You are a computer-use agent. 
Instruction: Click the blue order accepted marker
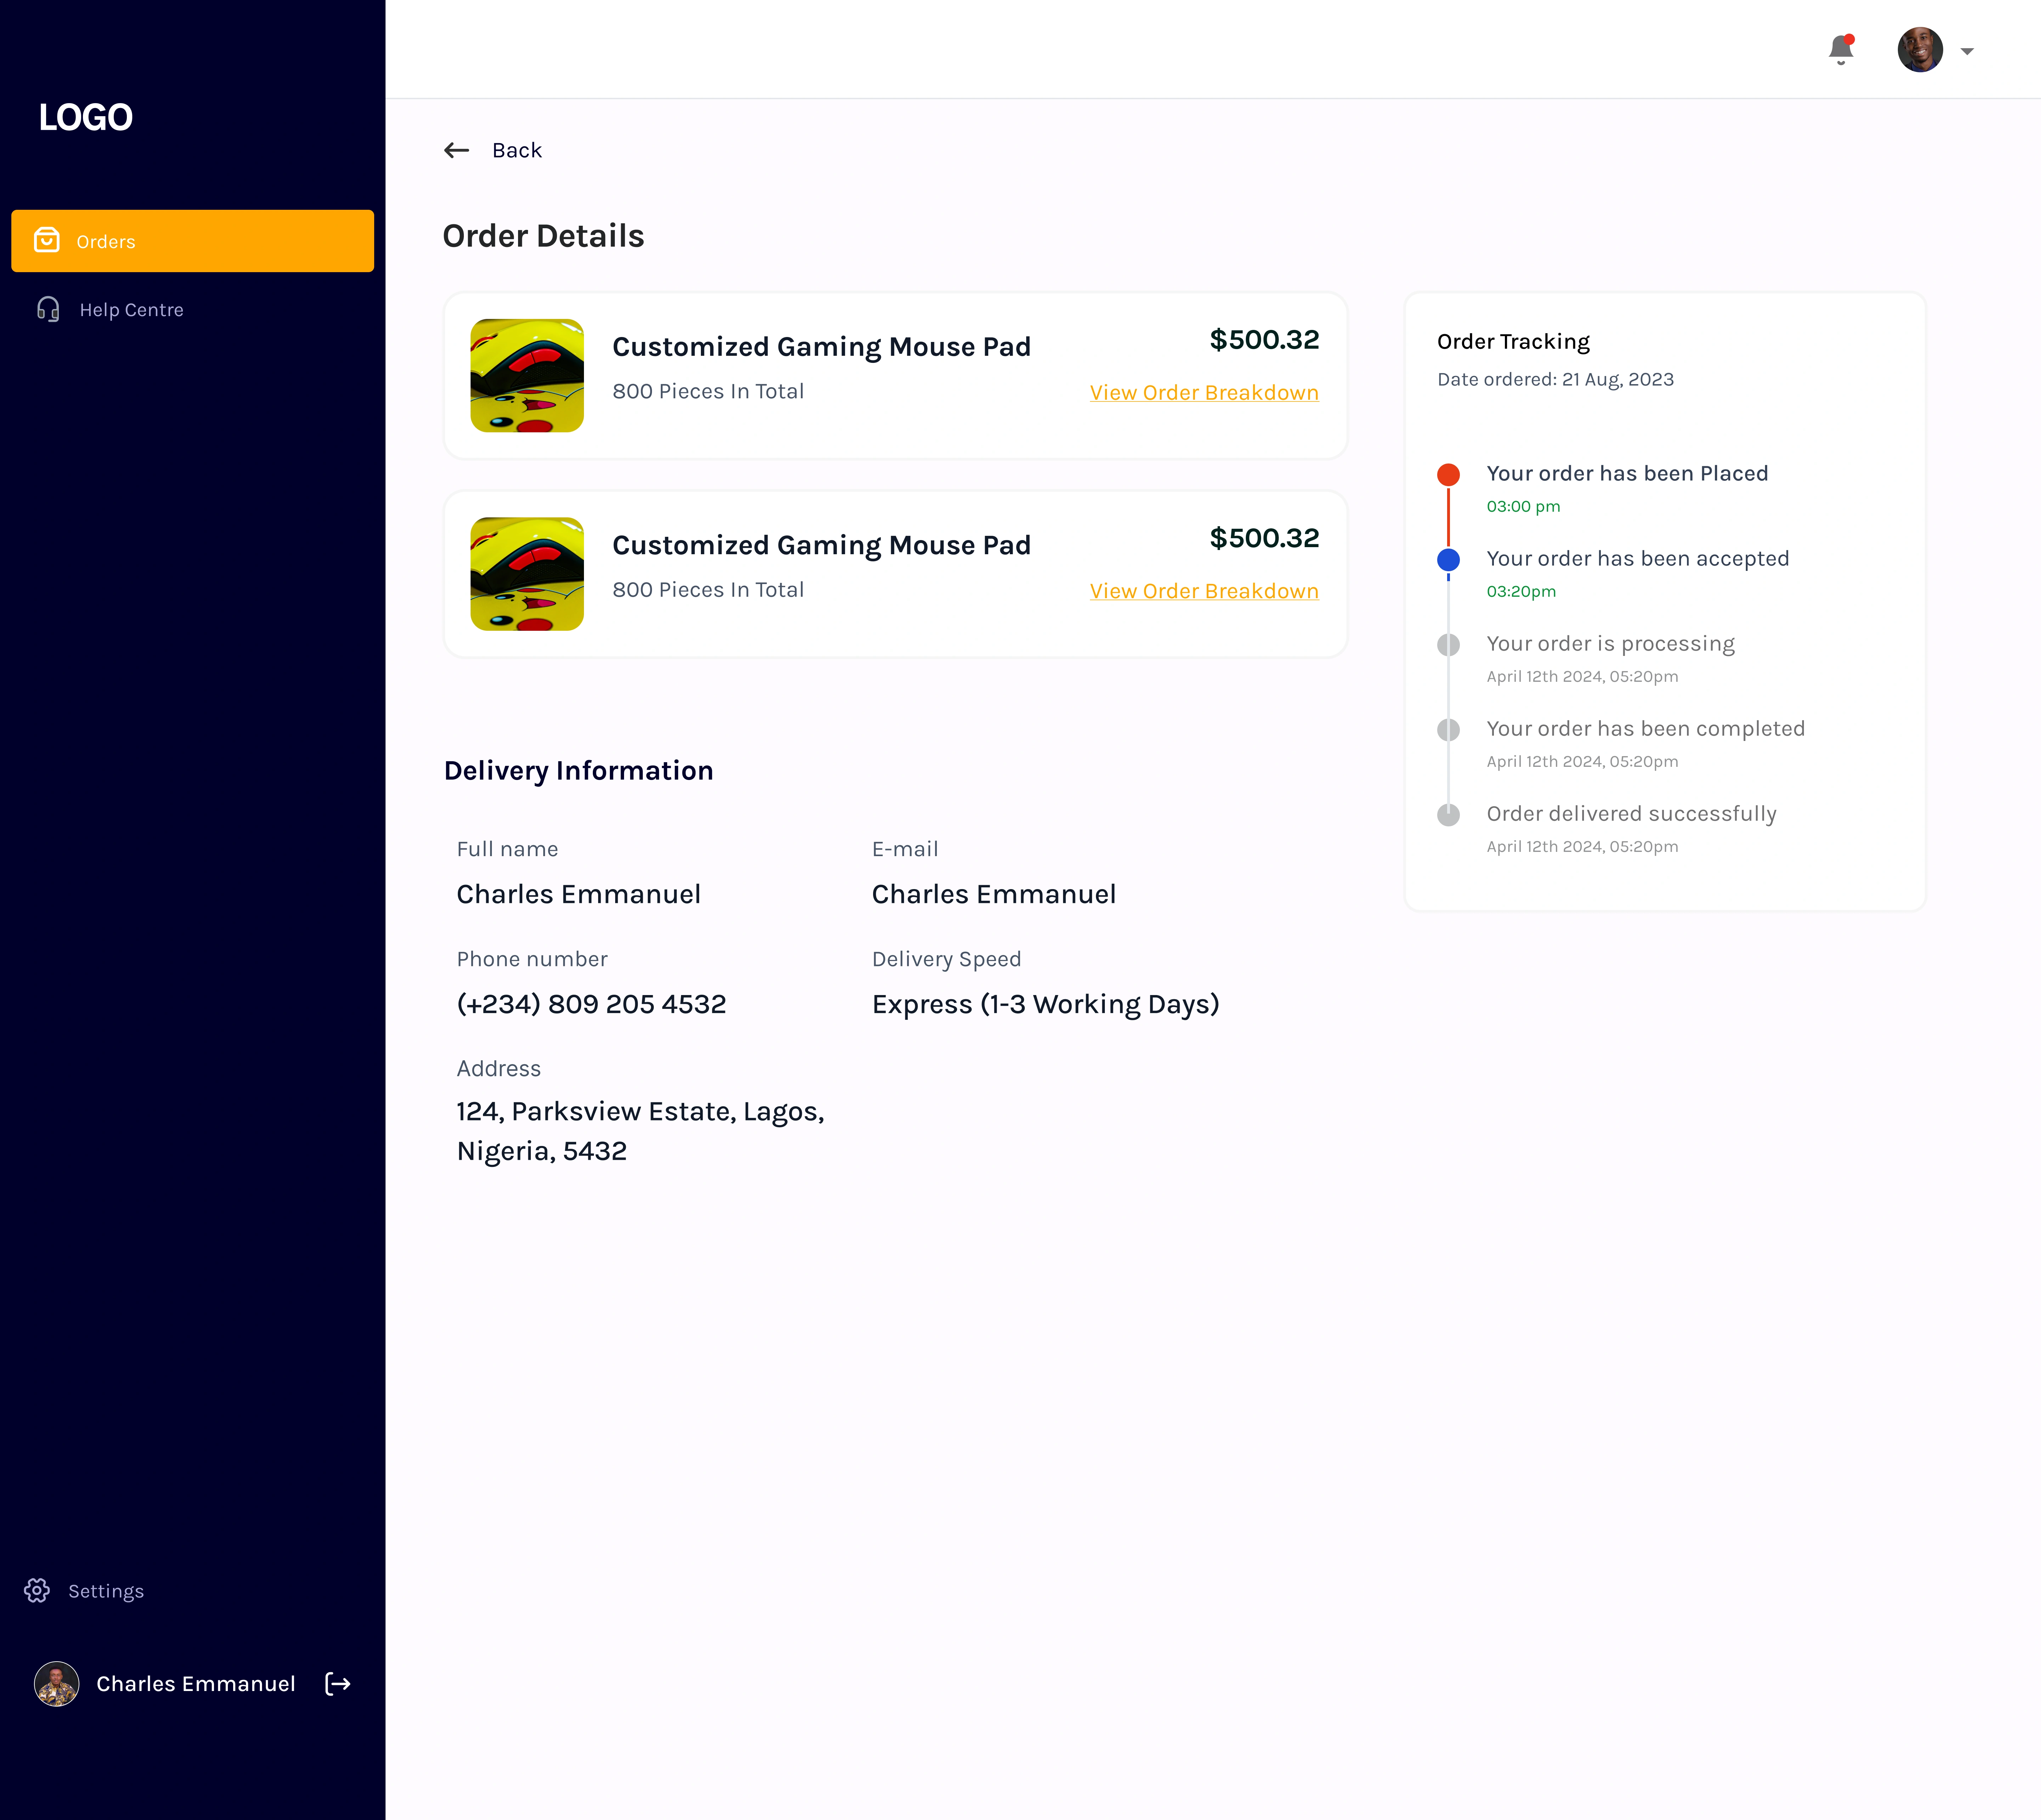point(1448,560)
